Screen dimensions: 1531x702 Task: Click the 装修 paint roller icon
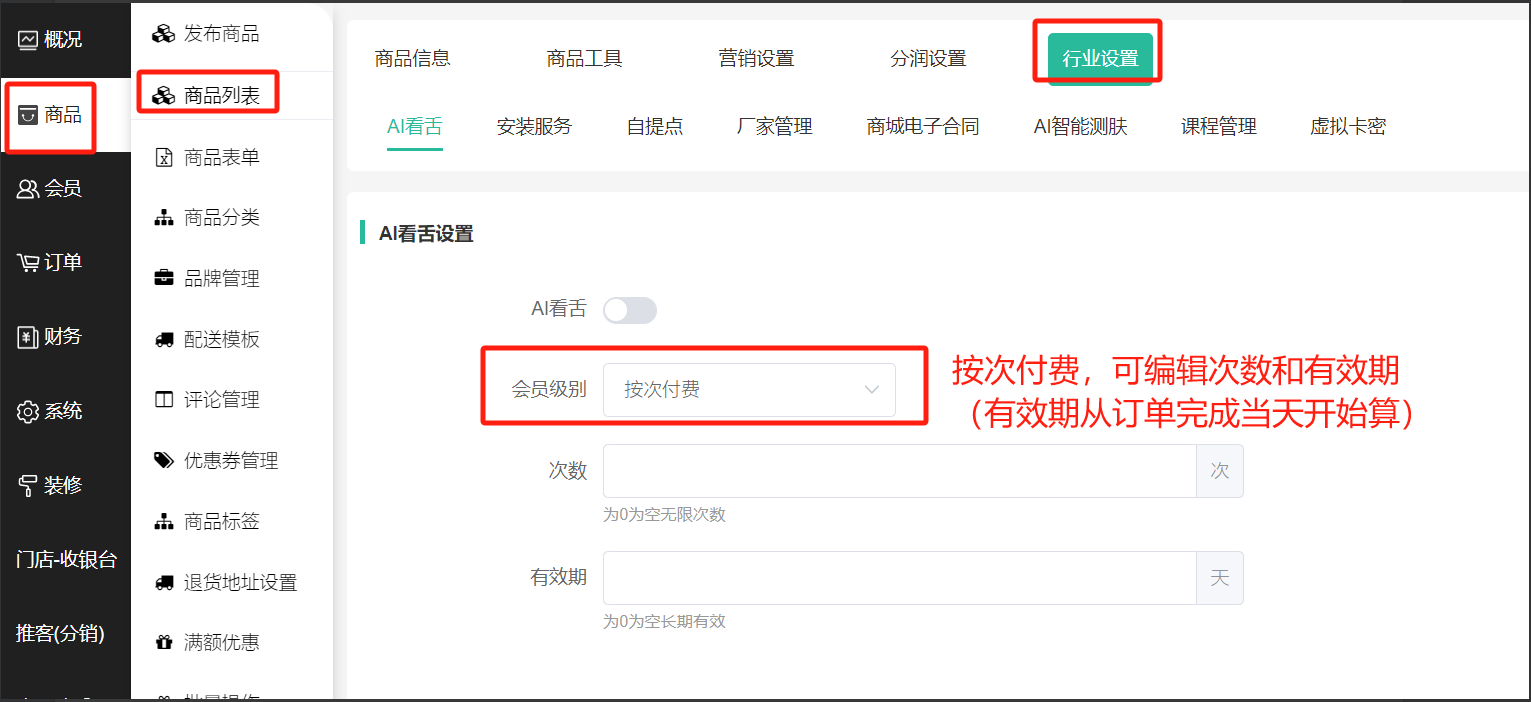(x=27, y=486)
